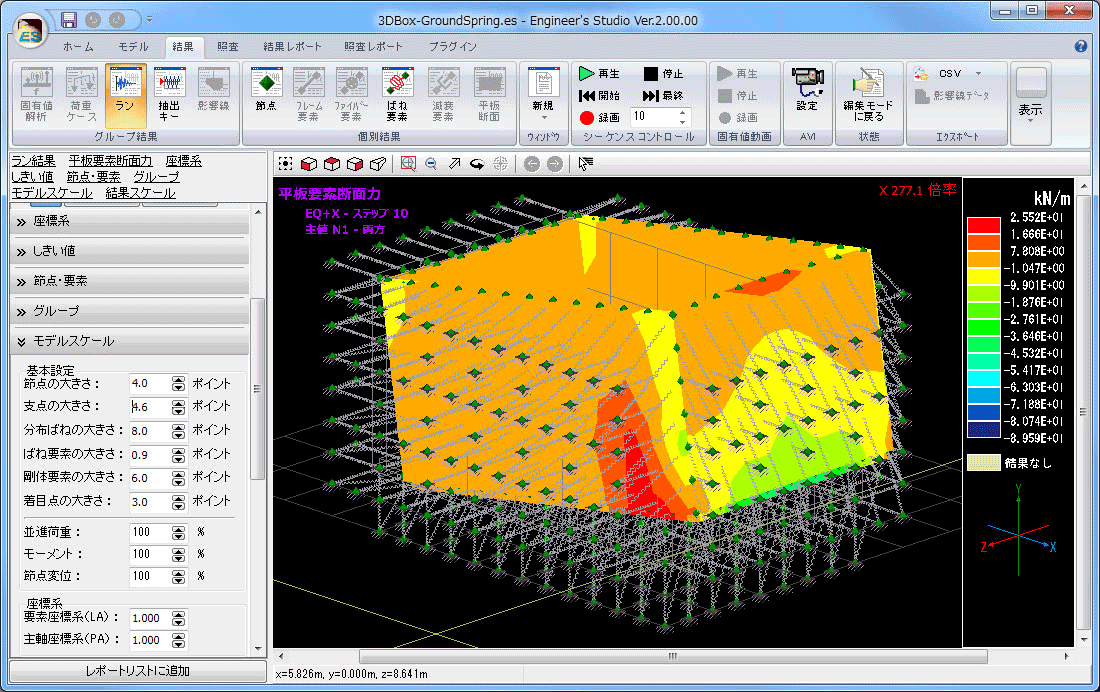The height and width of the screenshot is (692, 1100).
Task: Switch to the モデル ribbon tab
Action: 133,47
